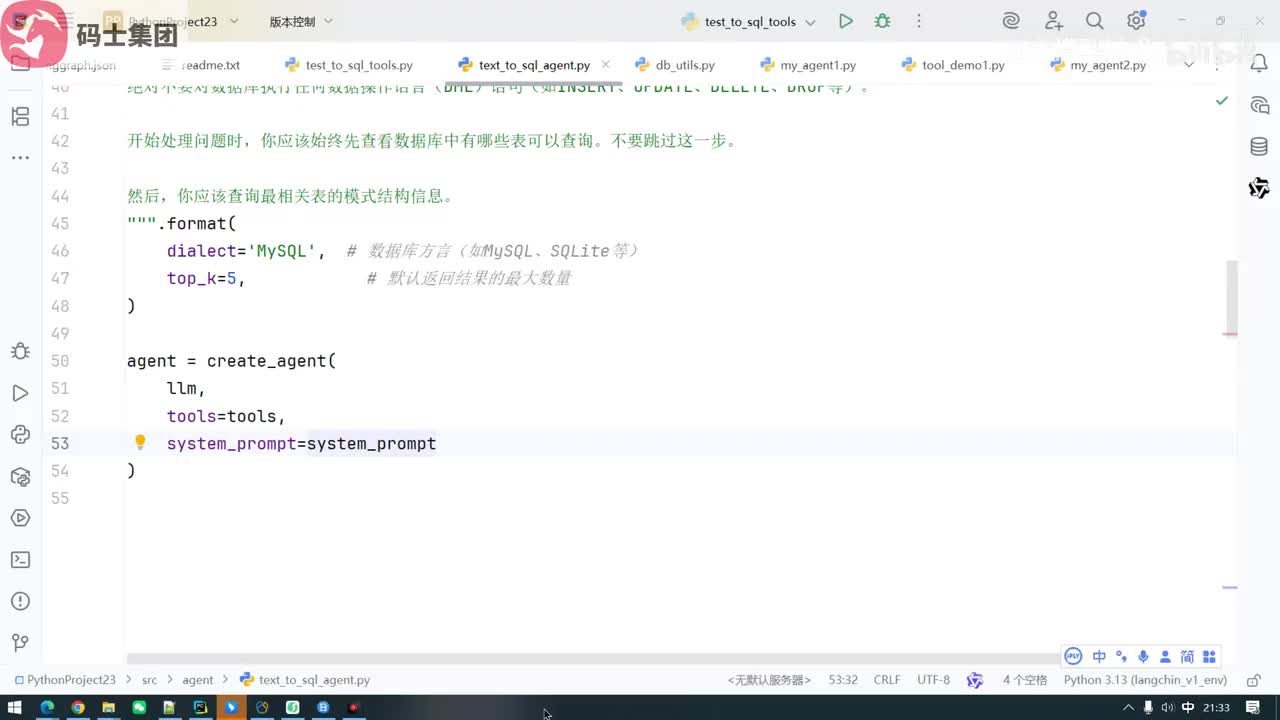Open more run actions menu

(918, 21)
